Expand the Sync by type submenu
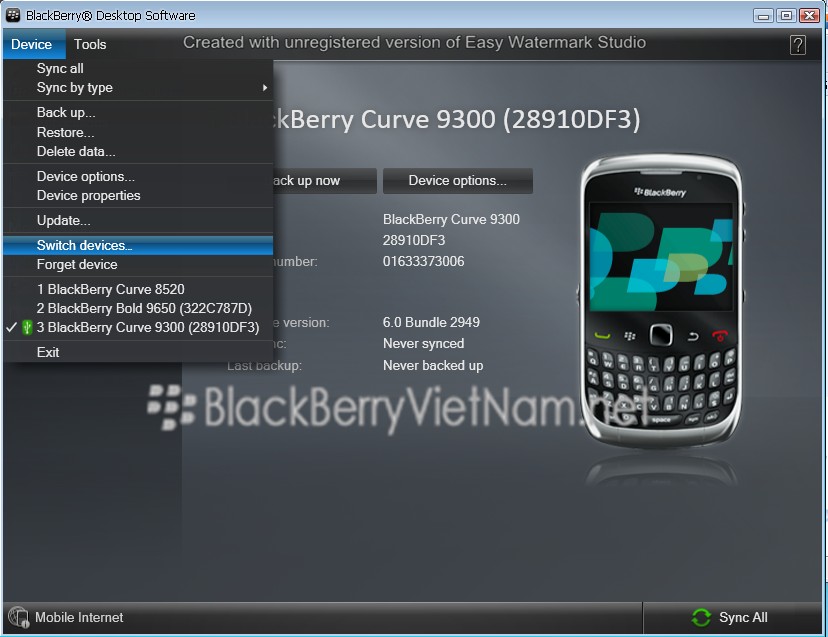The image size is (828, 637). tap(138, 88)
